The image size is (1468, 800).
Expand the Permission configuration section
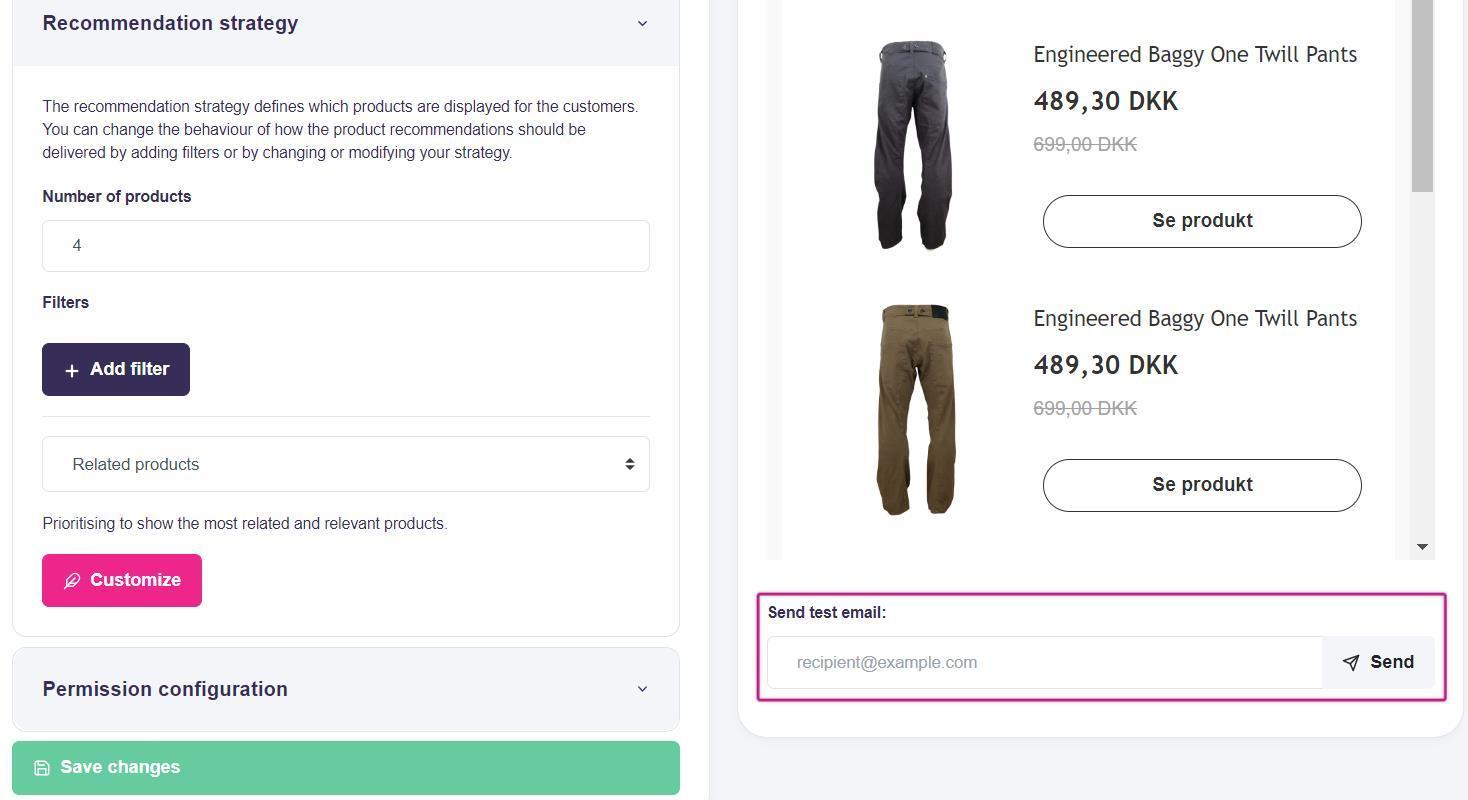642,689
